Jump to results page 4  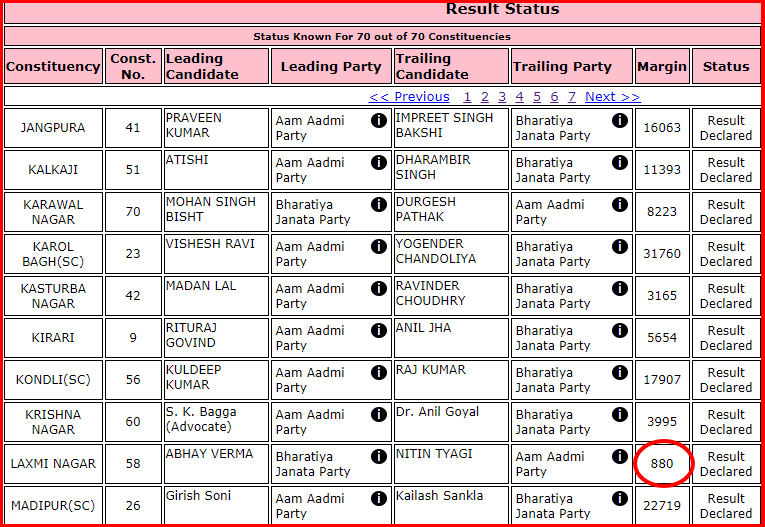[520, 97]
